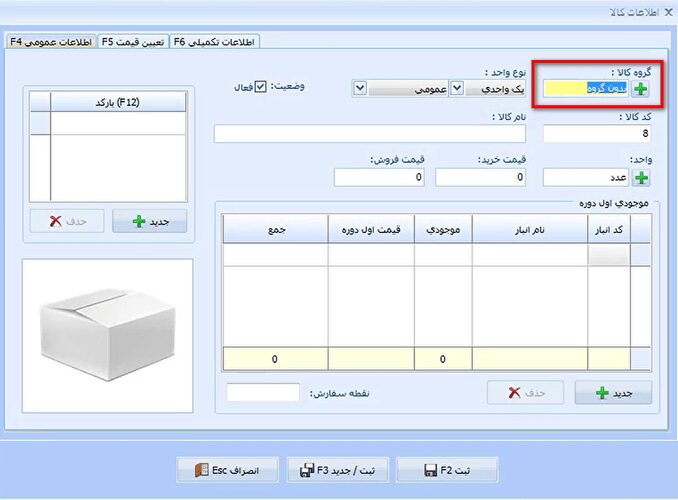This screenshot has width=678, height=500.
Task: Click the قیمت فروش input field
Action: [379, 177]
